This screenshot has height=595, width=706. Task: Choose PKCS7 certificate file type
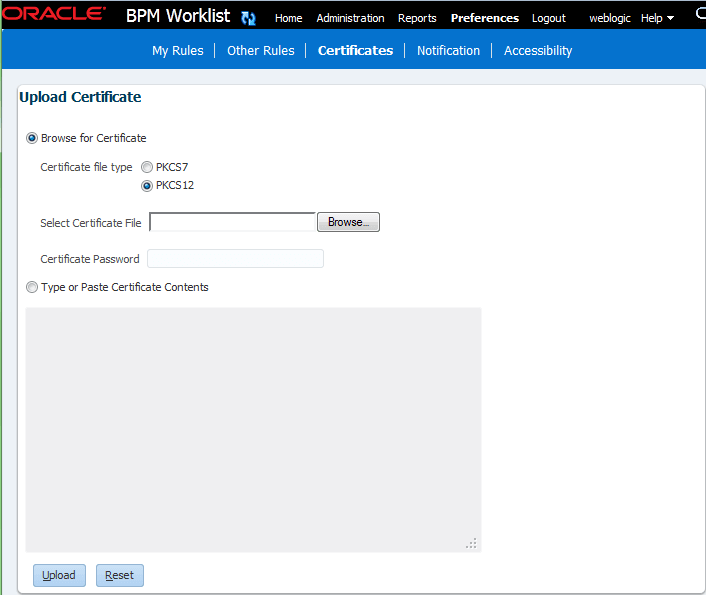coord(147,167)
